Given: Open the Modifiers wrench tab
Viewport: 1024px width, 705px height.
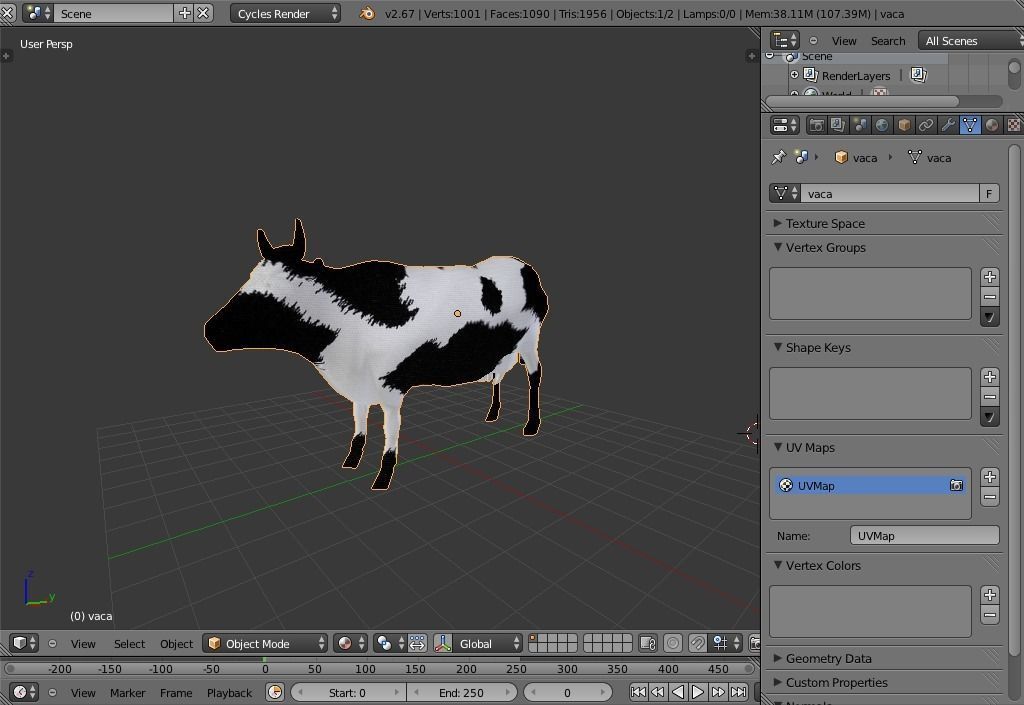Looking at the screenshot, I should 948,125.
